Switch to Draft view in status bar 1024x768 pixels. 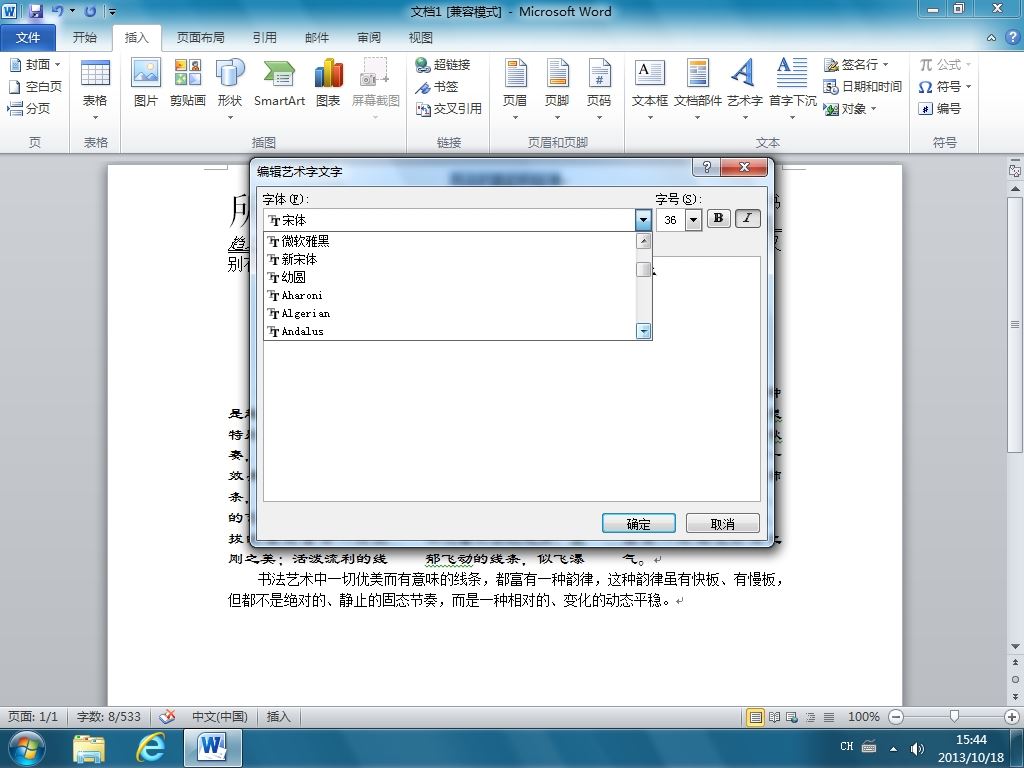829,717
